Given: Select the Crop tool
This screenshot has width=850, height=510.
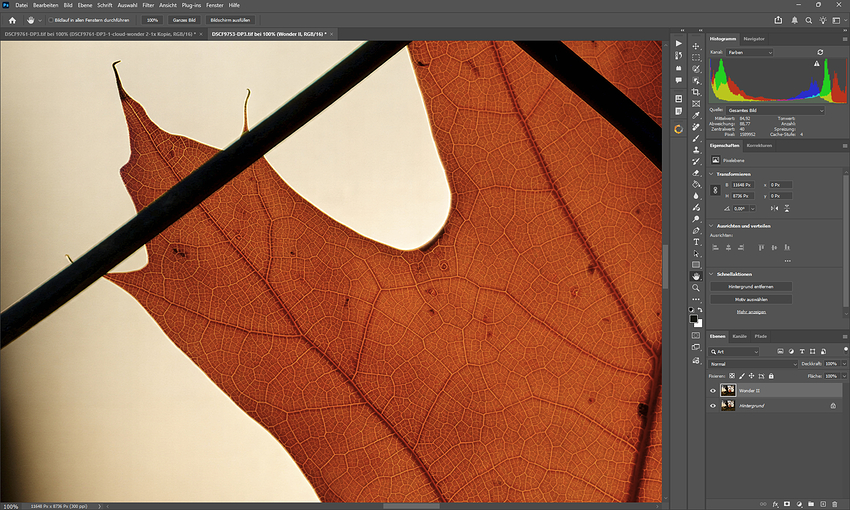Looking at the screenshot, I should pyautogui.click(x=696, y=93).
